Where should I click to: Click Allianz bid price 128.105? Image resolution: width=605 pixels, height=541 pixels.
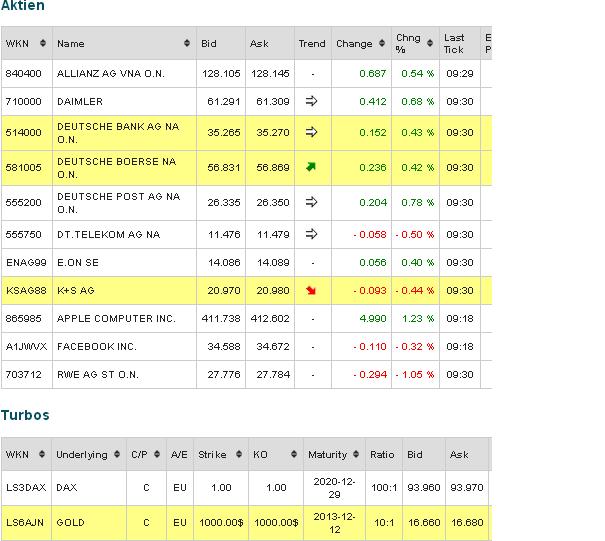pos(221,73)
